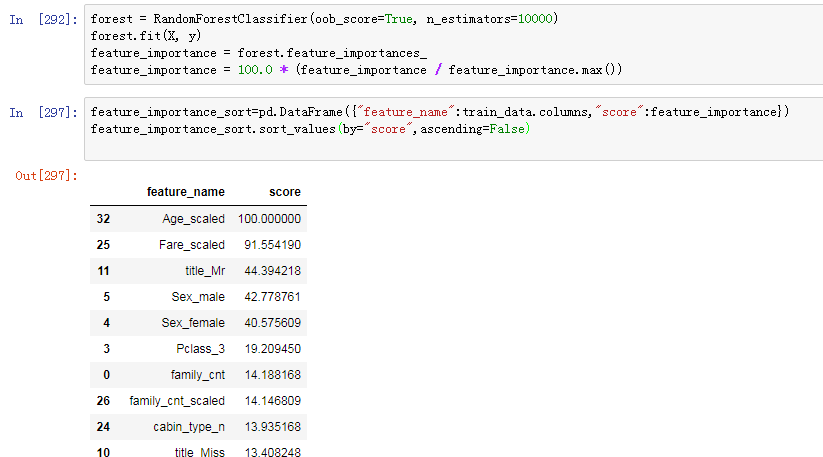Select the score 42.778761

(x=272, y=297)
